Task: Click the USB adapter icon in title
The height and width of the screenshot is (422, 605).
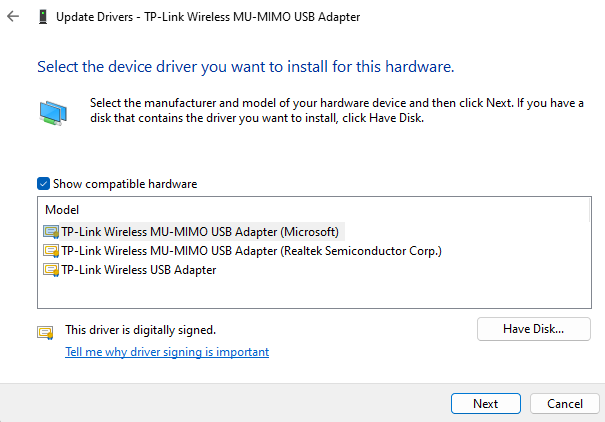Action: pyautogui.click(x=43, y=17)
